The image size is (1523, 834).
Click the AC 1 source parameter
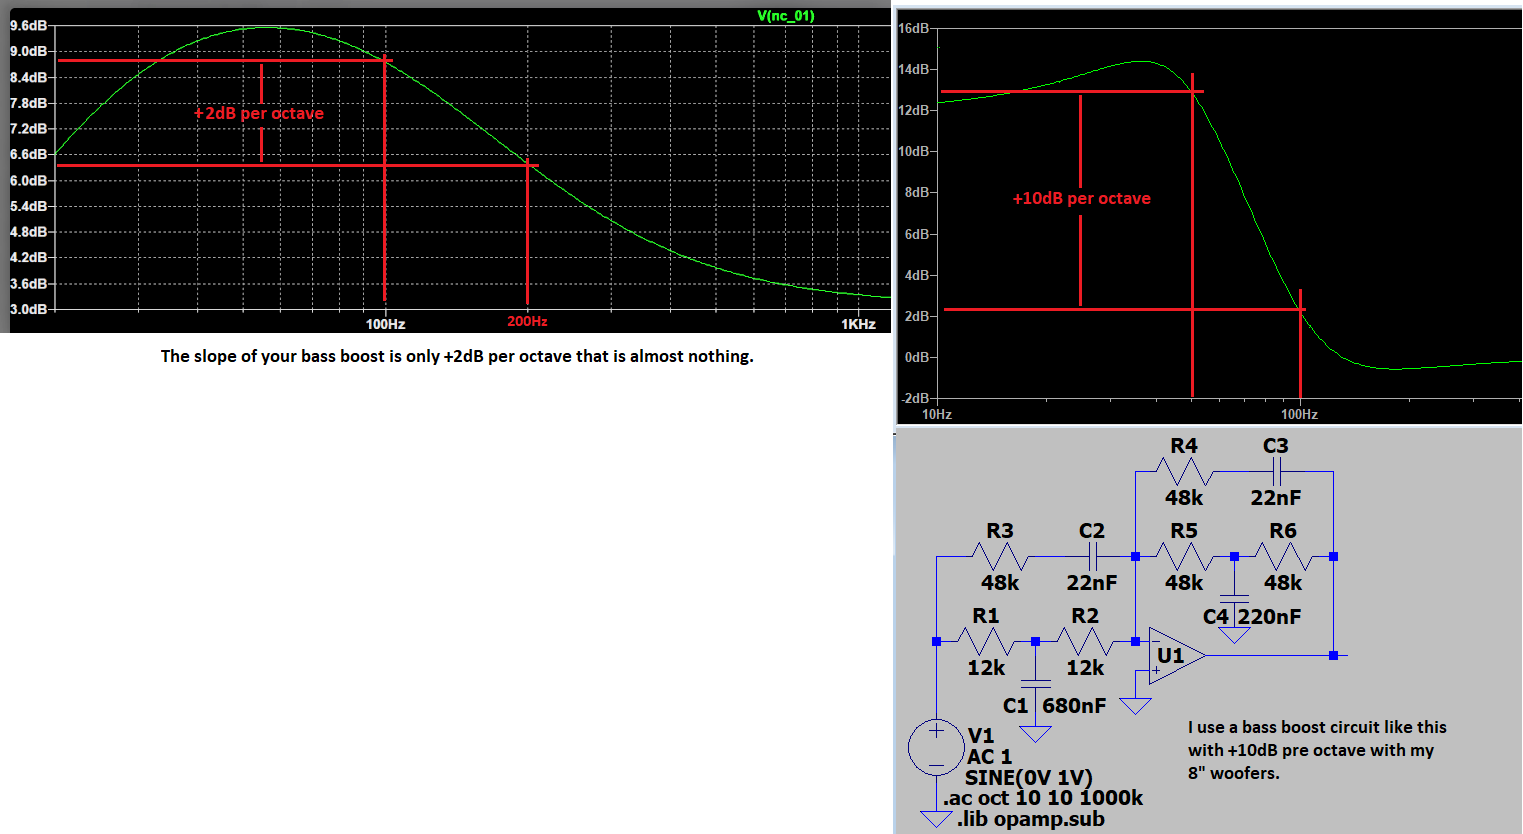(989, 756)
